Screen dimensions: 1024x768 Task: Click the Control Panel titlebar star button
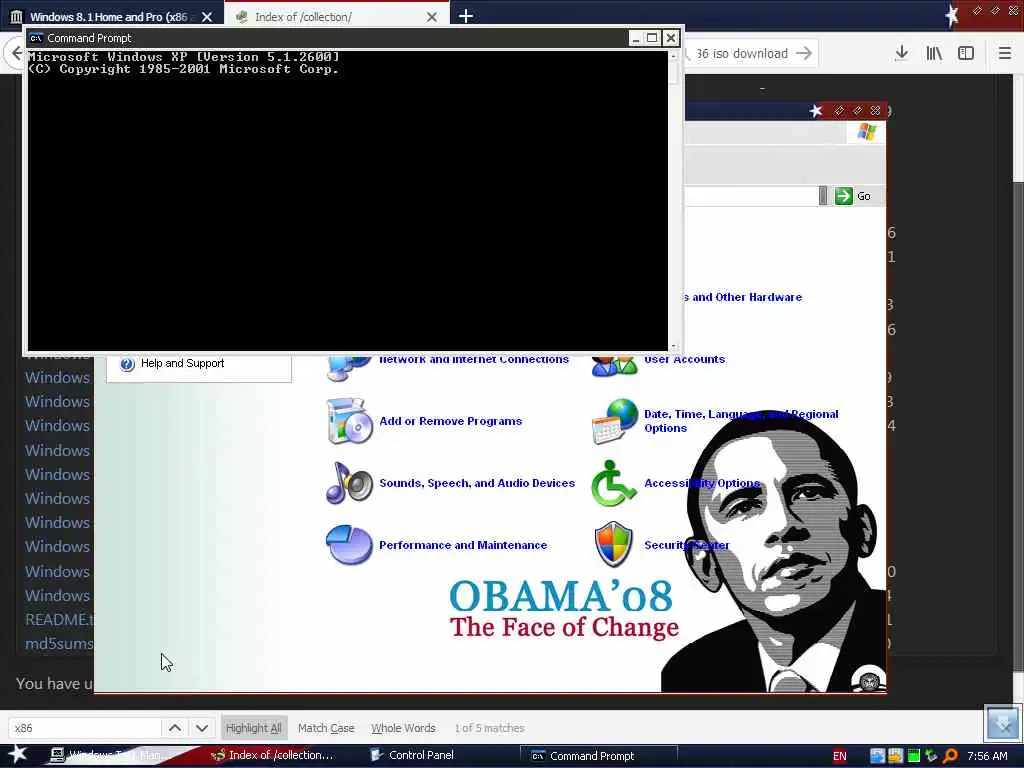tap(816, 110)
